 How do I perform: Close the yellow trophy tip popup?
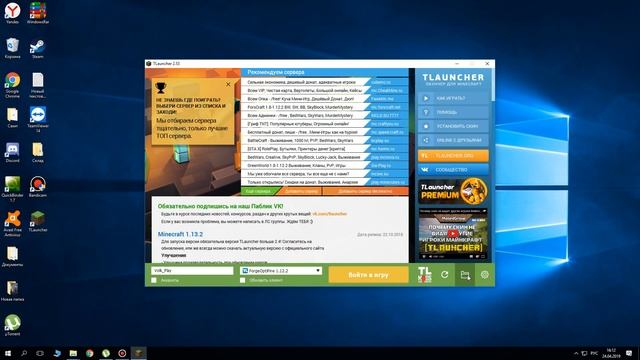tap(228, 84)
